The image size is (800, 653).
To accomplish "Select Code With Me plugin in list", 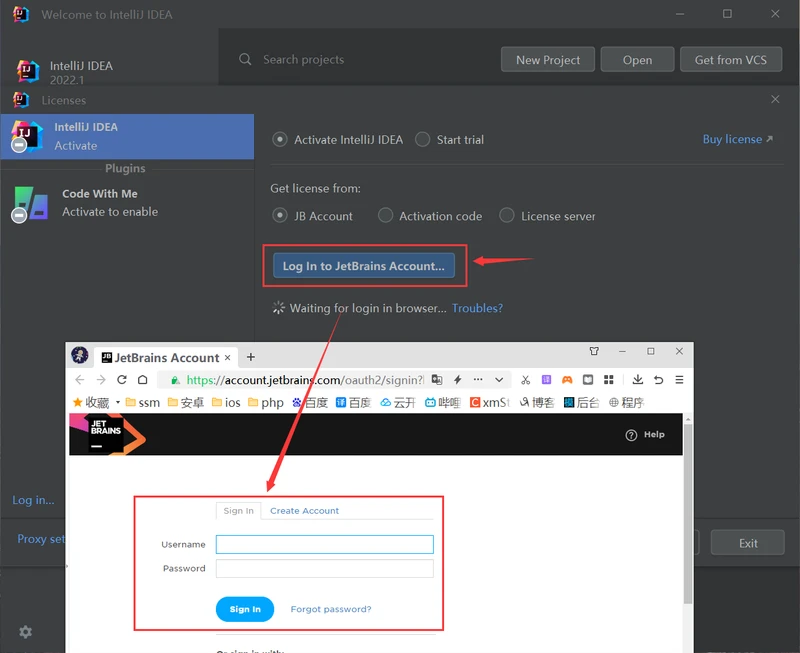I will tap(100, 202).
